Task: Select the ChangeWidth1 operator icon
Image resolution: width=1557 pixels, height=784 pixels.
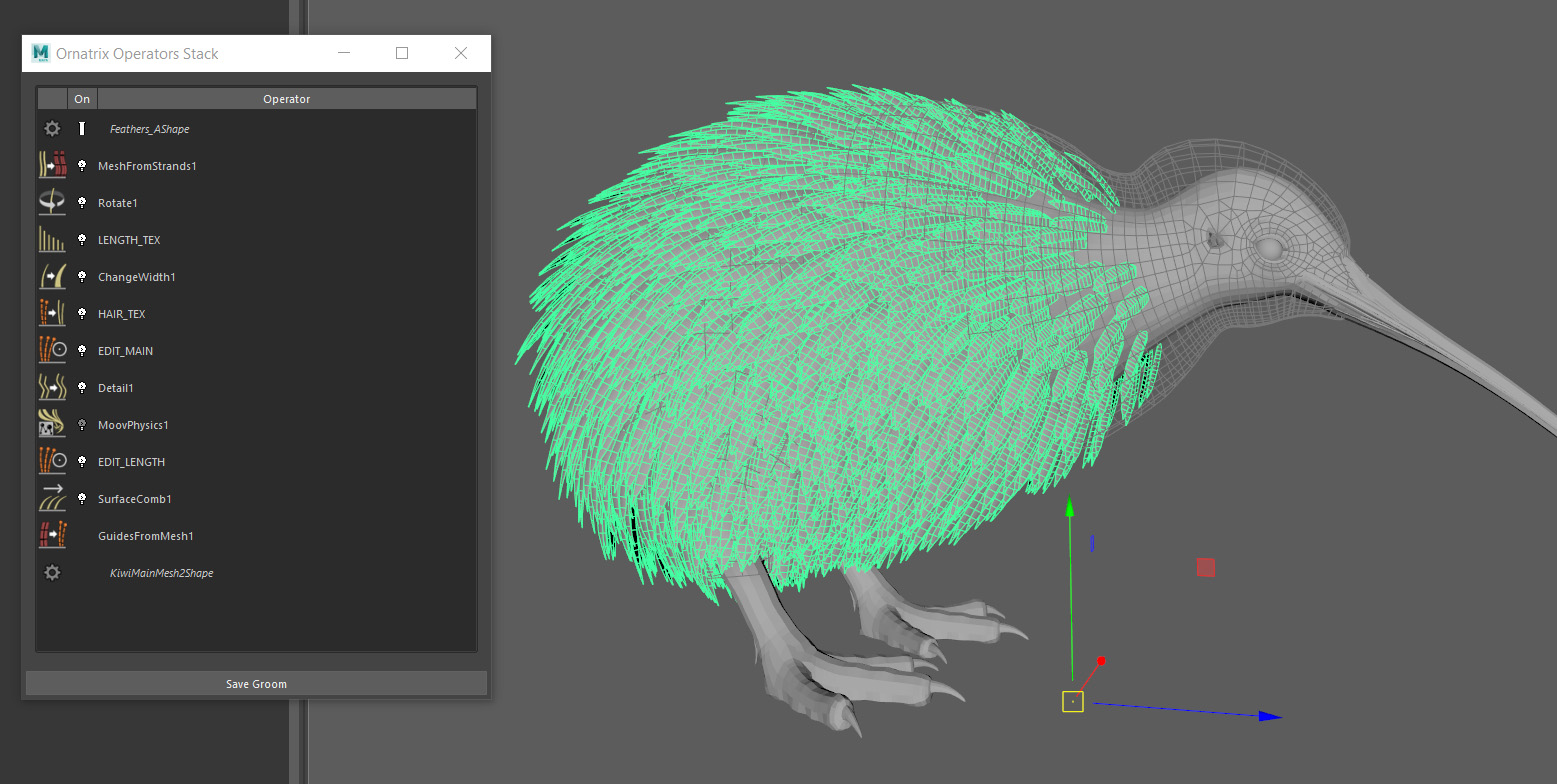Action: click(x=52, y=276)
